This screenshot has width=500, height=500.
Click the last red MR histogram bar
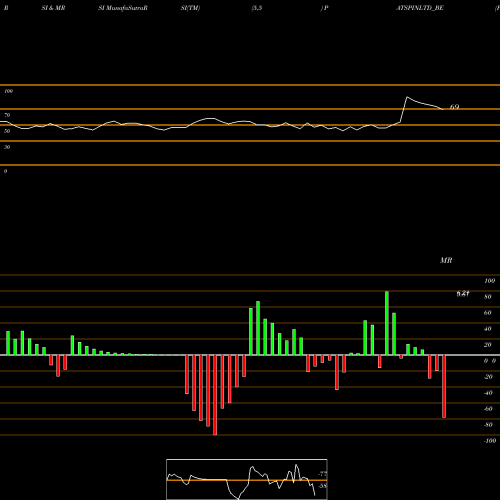[444, 386]
